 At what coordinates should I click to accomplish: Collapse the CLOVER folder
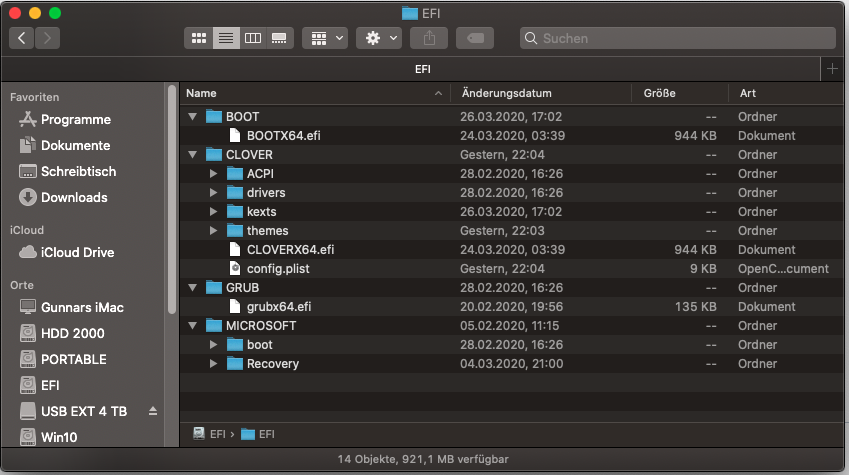[x=192, y=154]
